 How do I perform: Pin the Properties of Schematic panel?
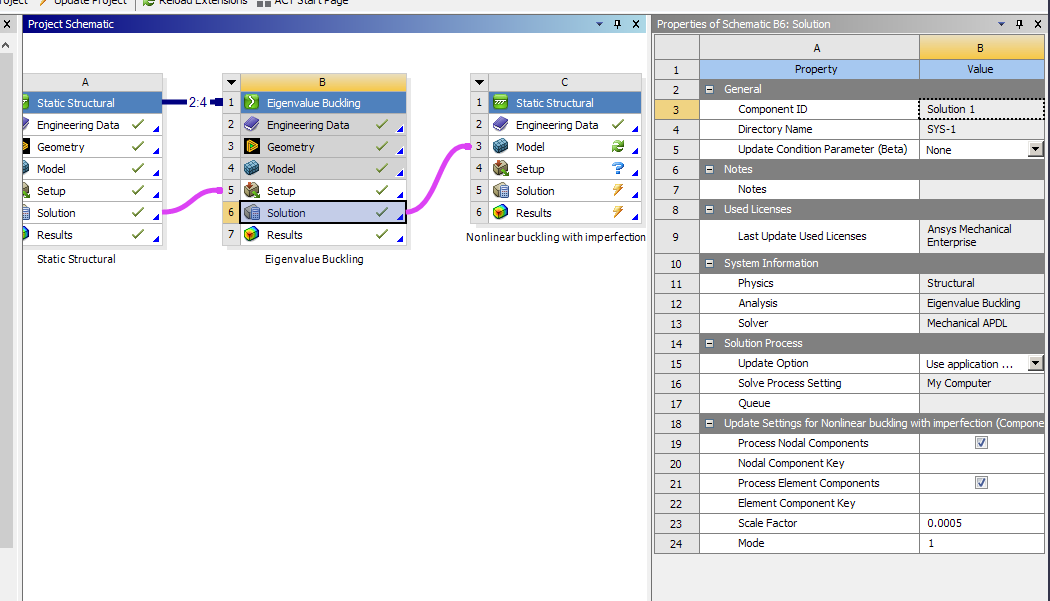pos(1019,24)
